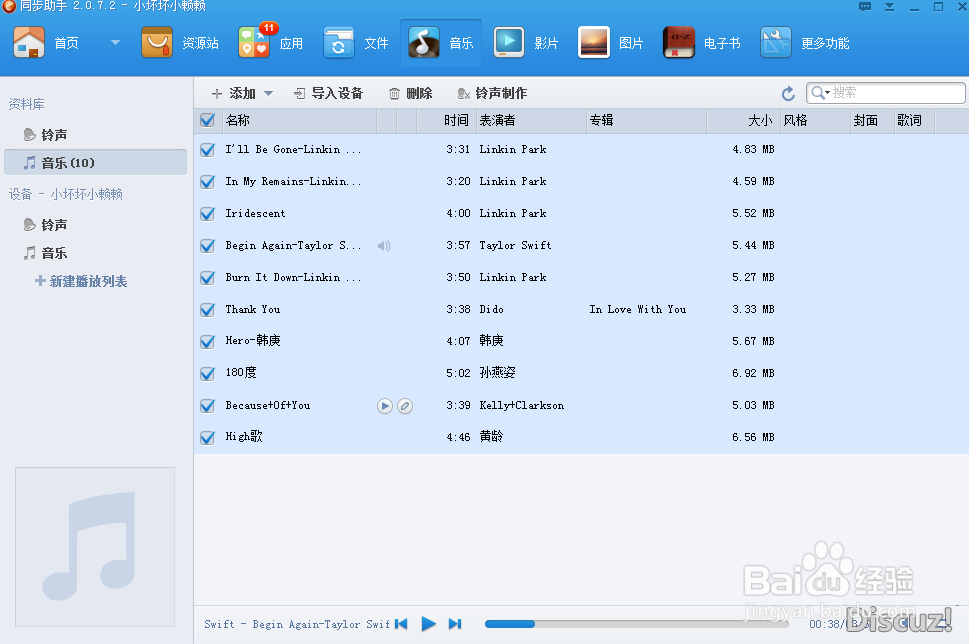Open the 更多功能 tools icon
The image size is (969, 644).
click(x=776, y=43)
